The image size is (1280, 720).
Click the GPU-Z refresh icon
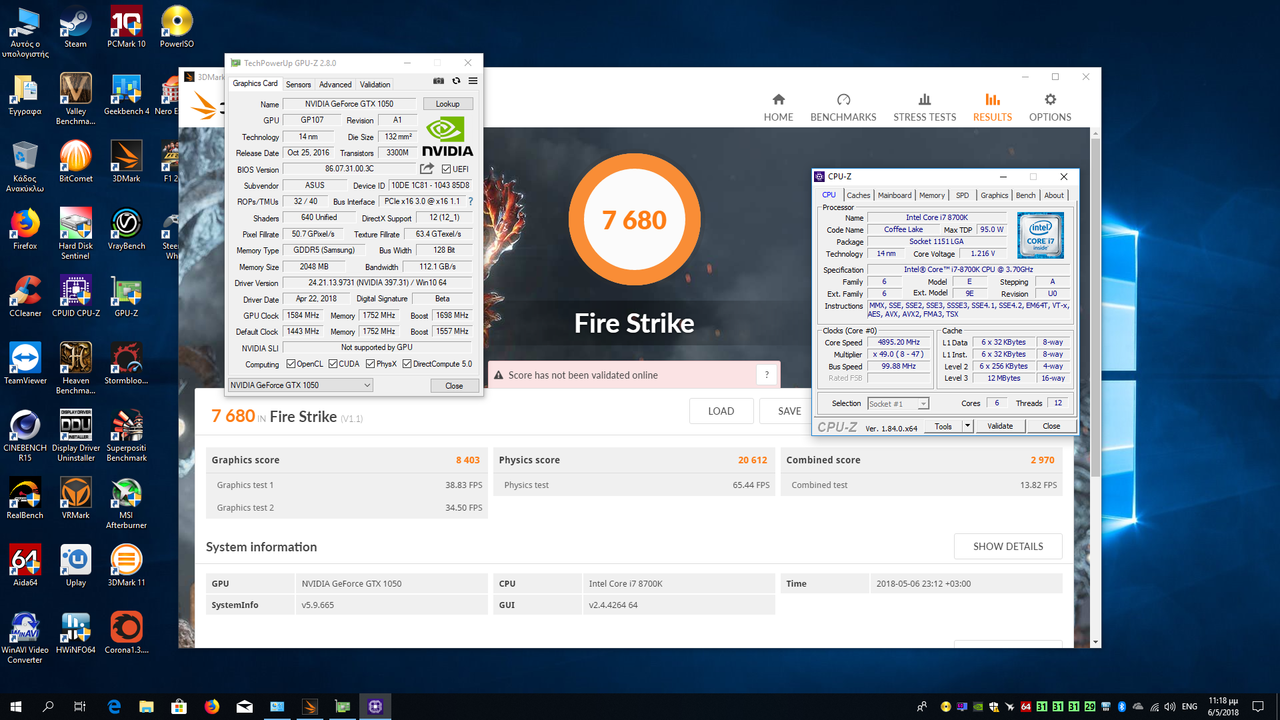(x=456, y=81)
